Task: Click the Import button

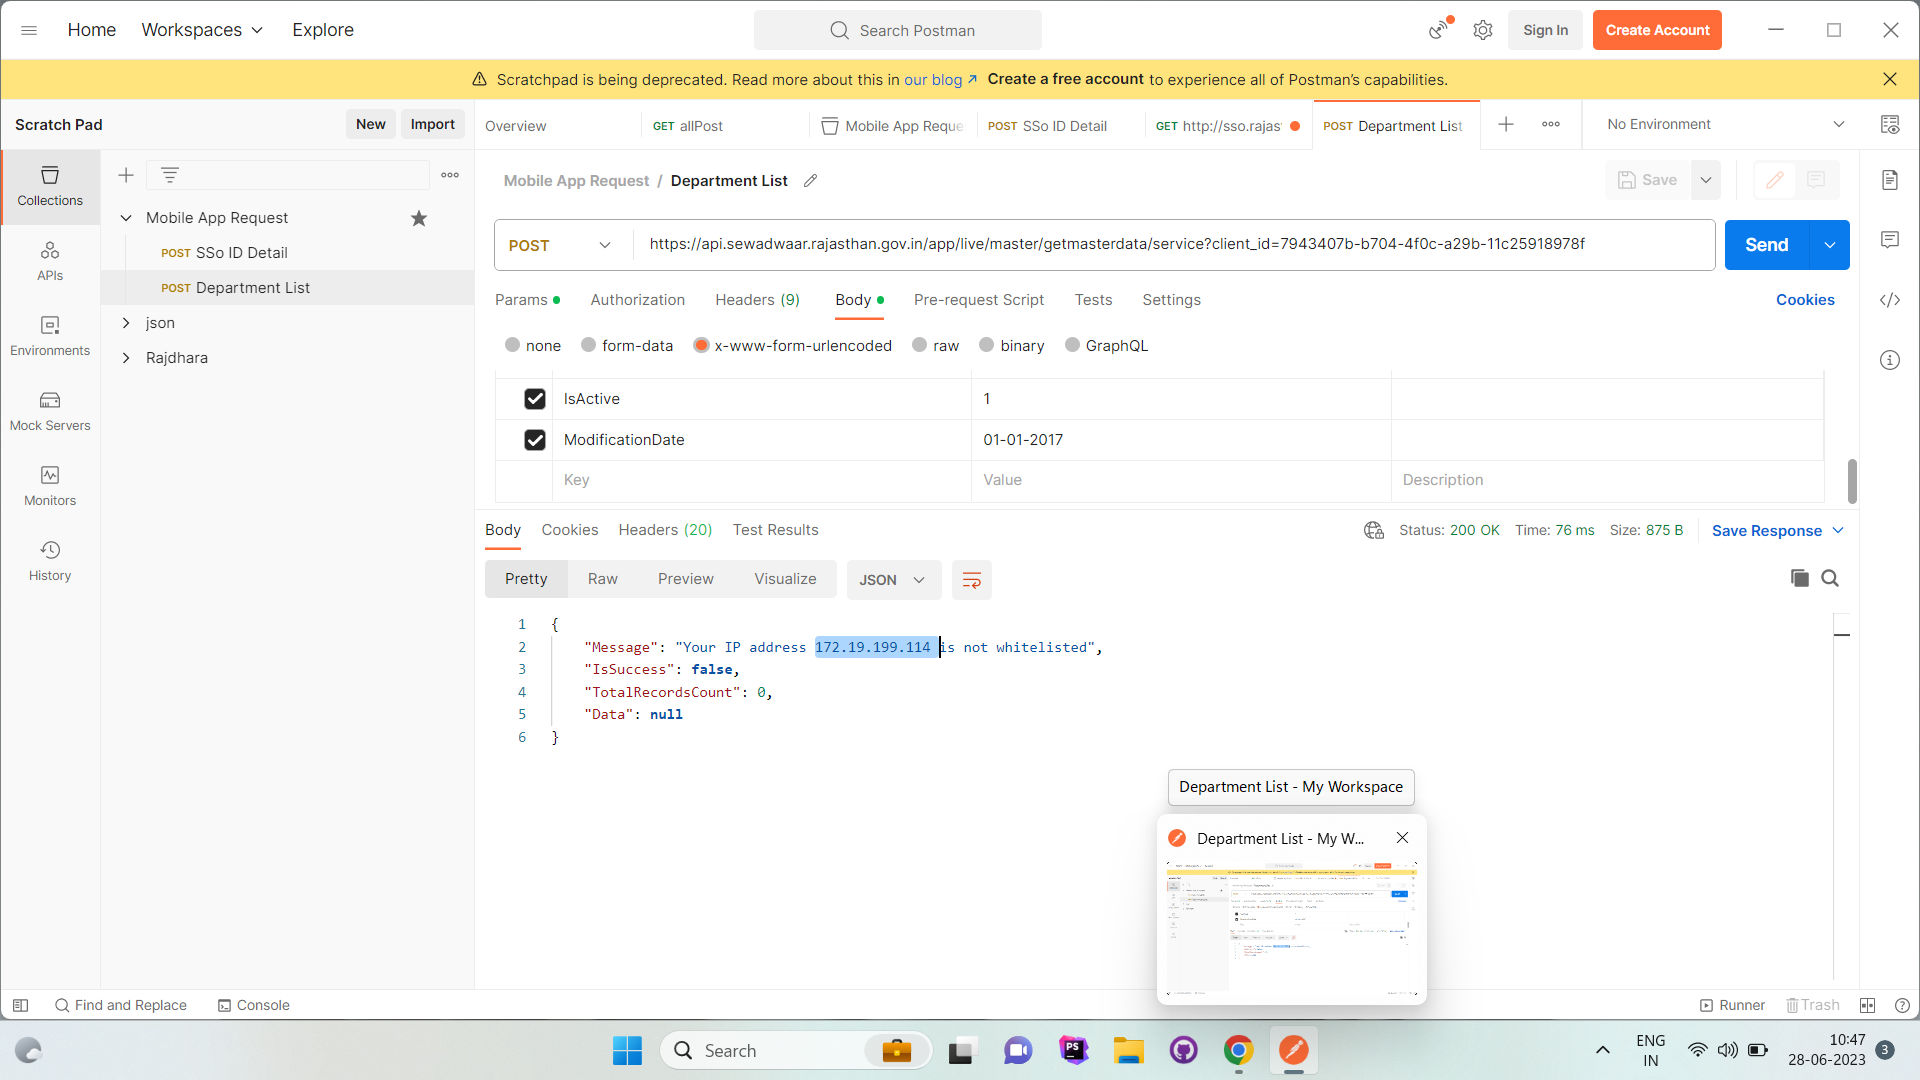Action: click(x=432, y=124)
